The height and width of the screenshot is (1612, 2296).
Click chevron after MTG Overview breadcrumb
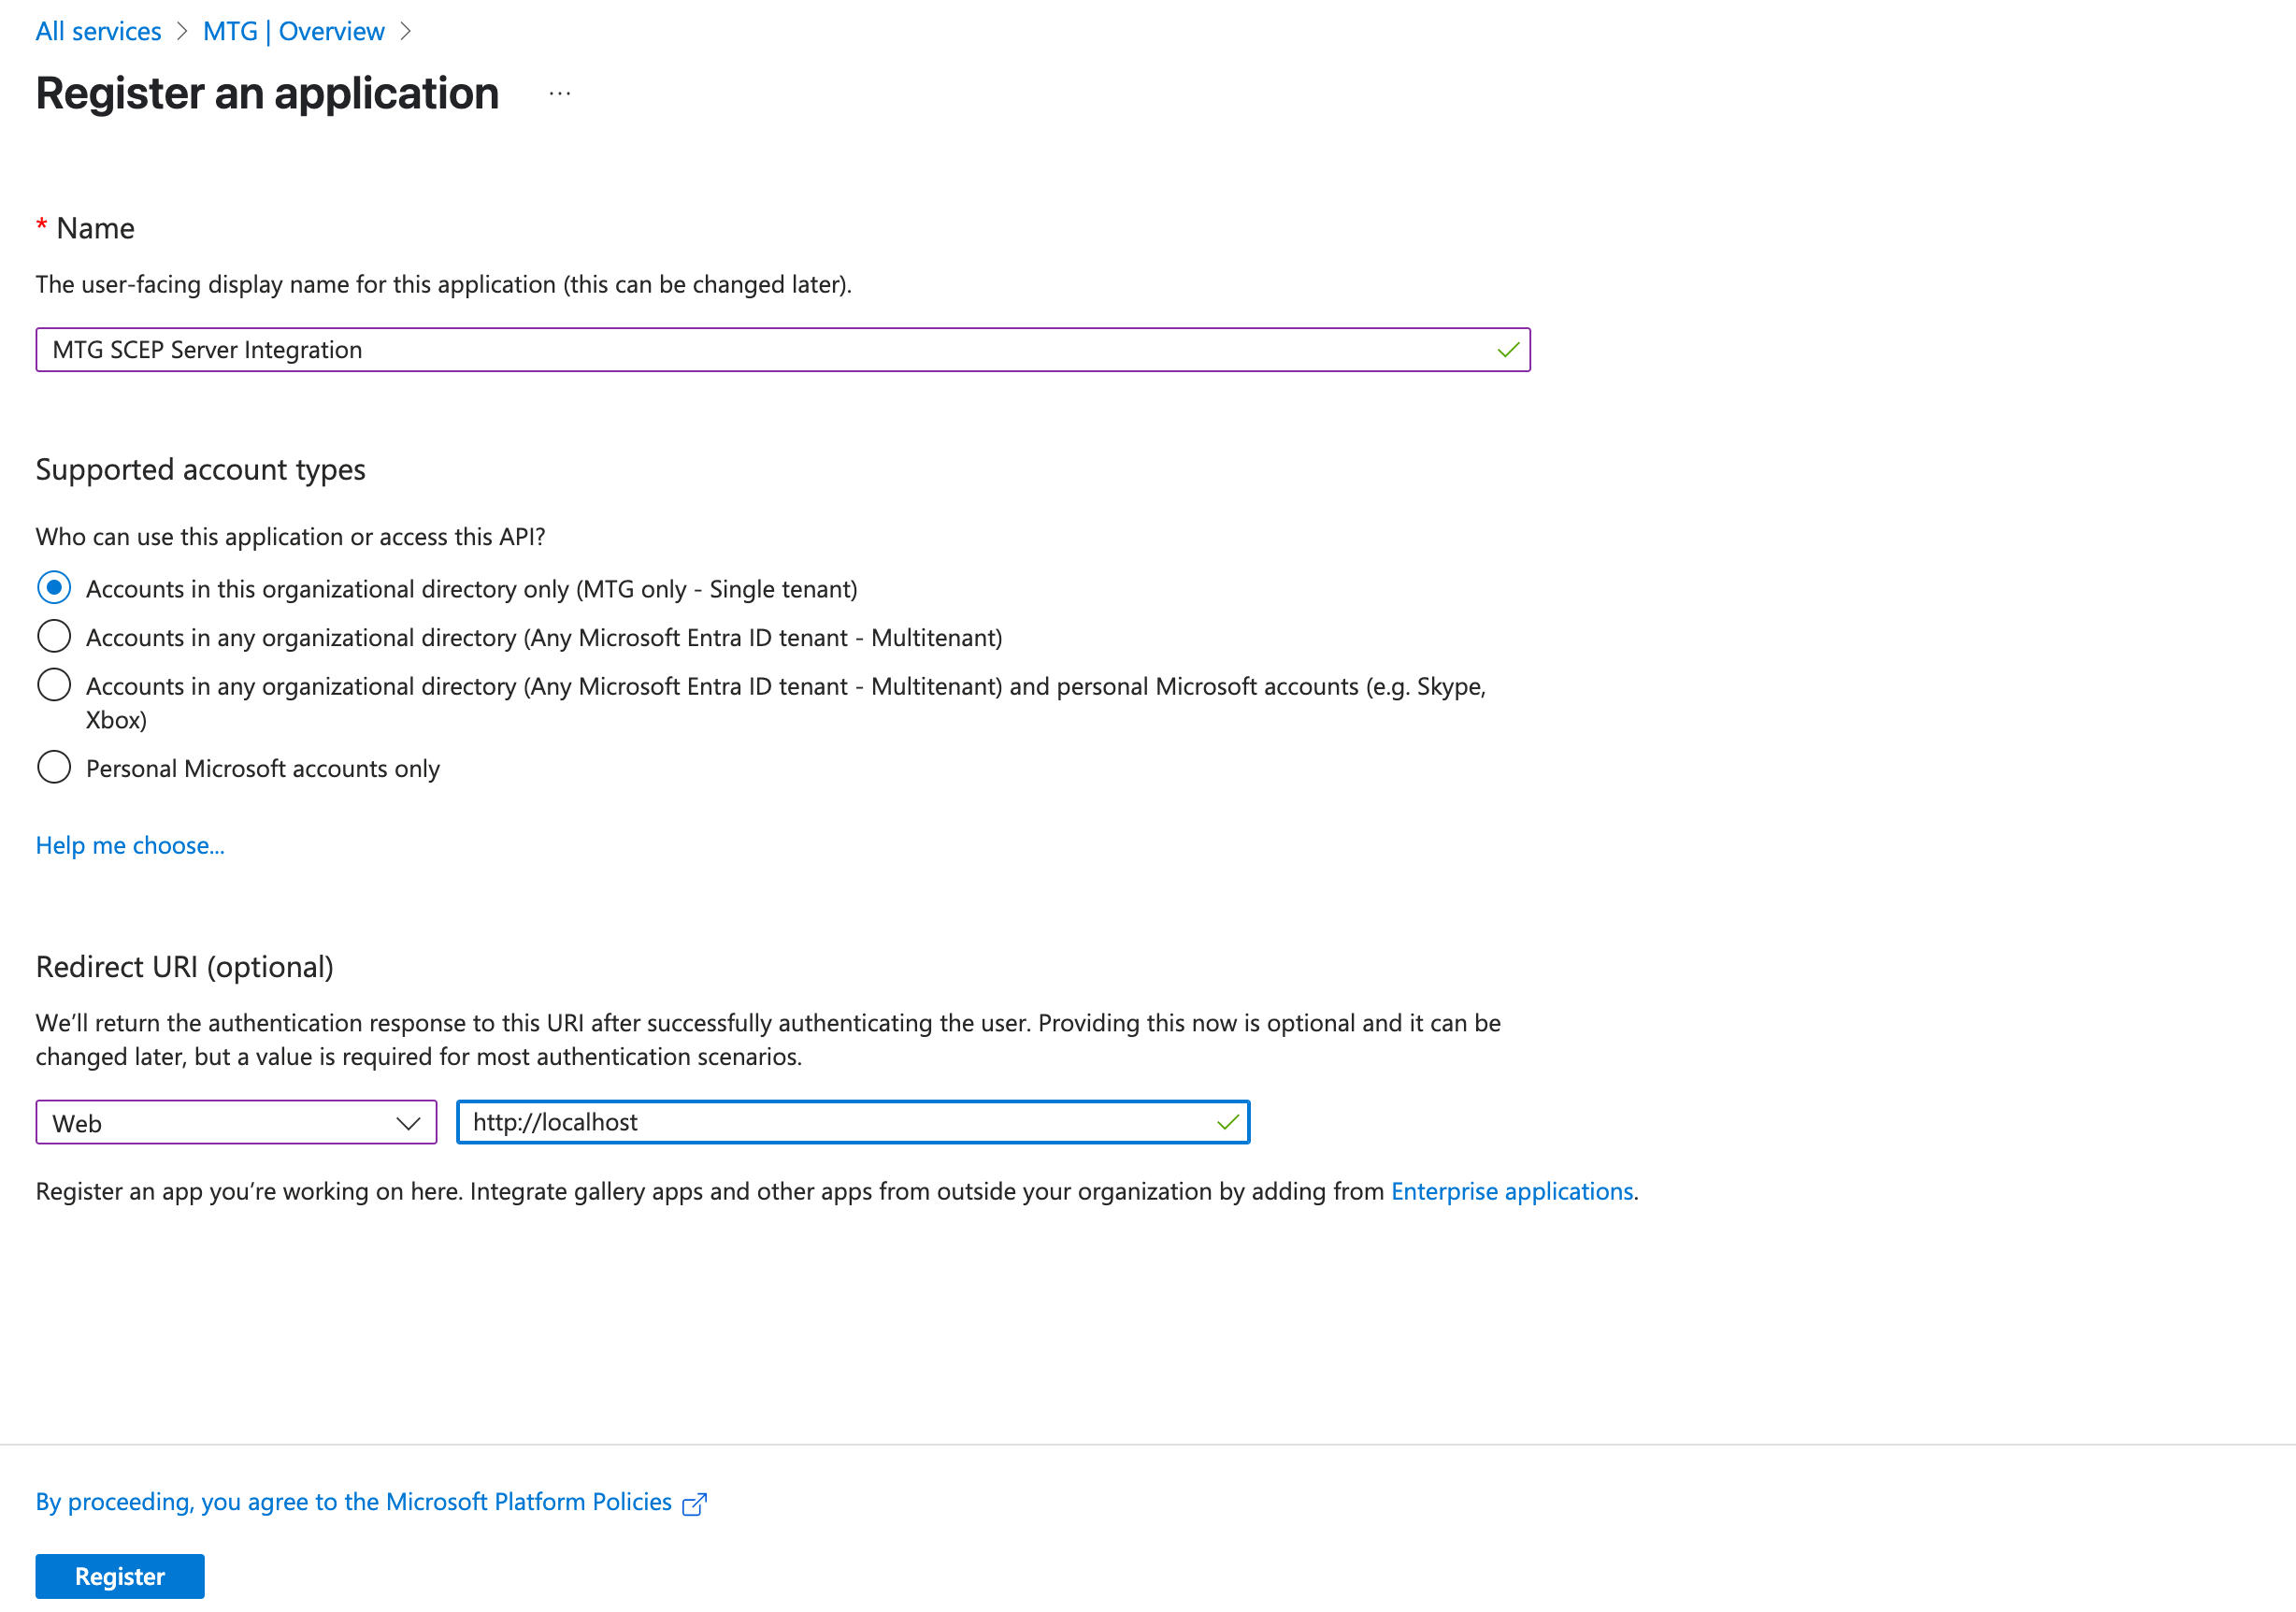click(405, 31)
